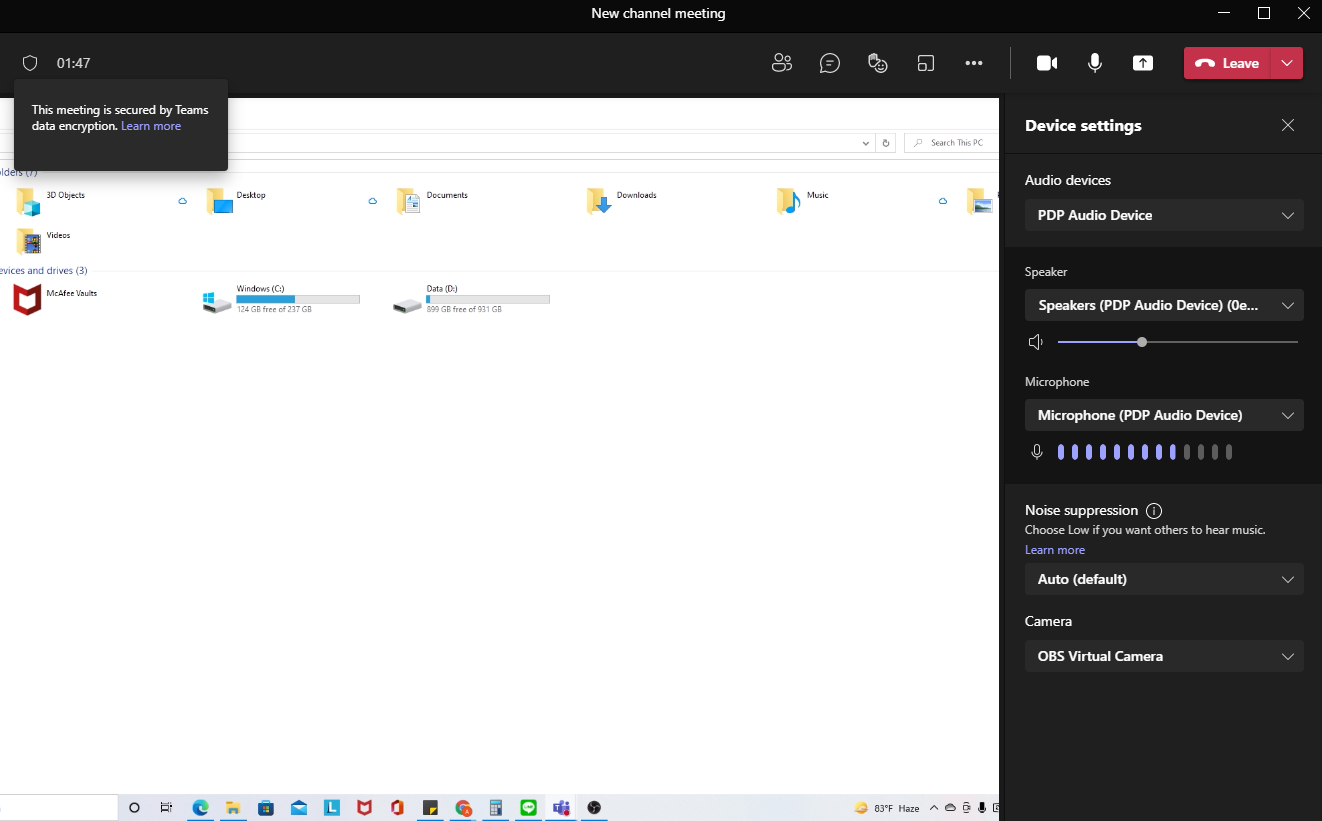Click McAfee Vaults in shared screen
Image resolution: width=1322 pixels, height=821 pixels.
[55, 299]
